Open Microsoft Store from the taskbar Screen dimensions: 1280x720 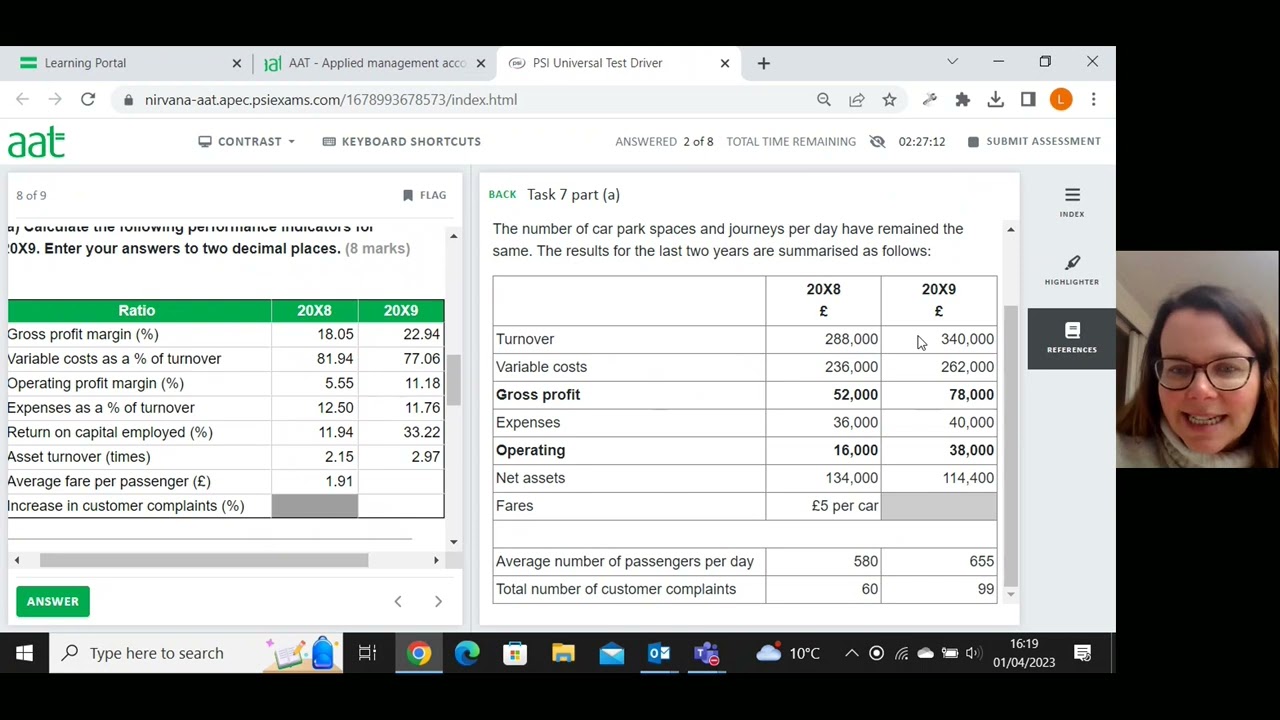515,653
